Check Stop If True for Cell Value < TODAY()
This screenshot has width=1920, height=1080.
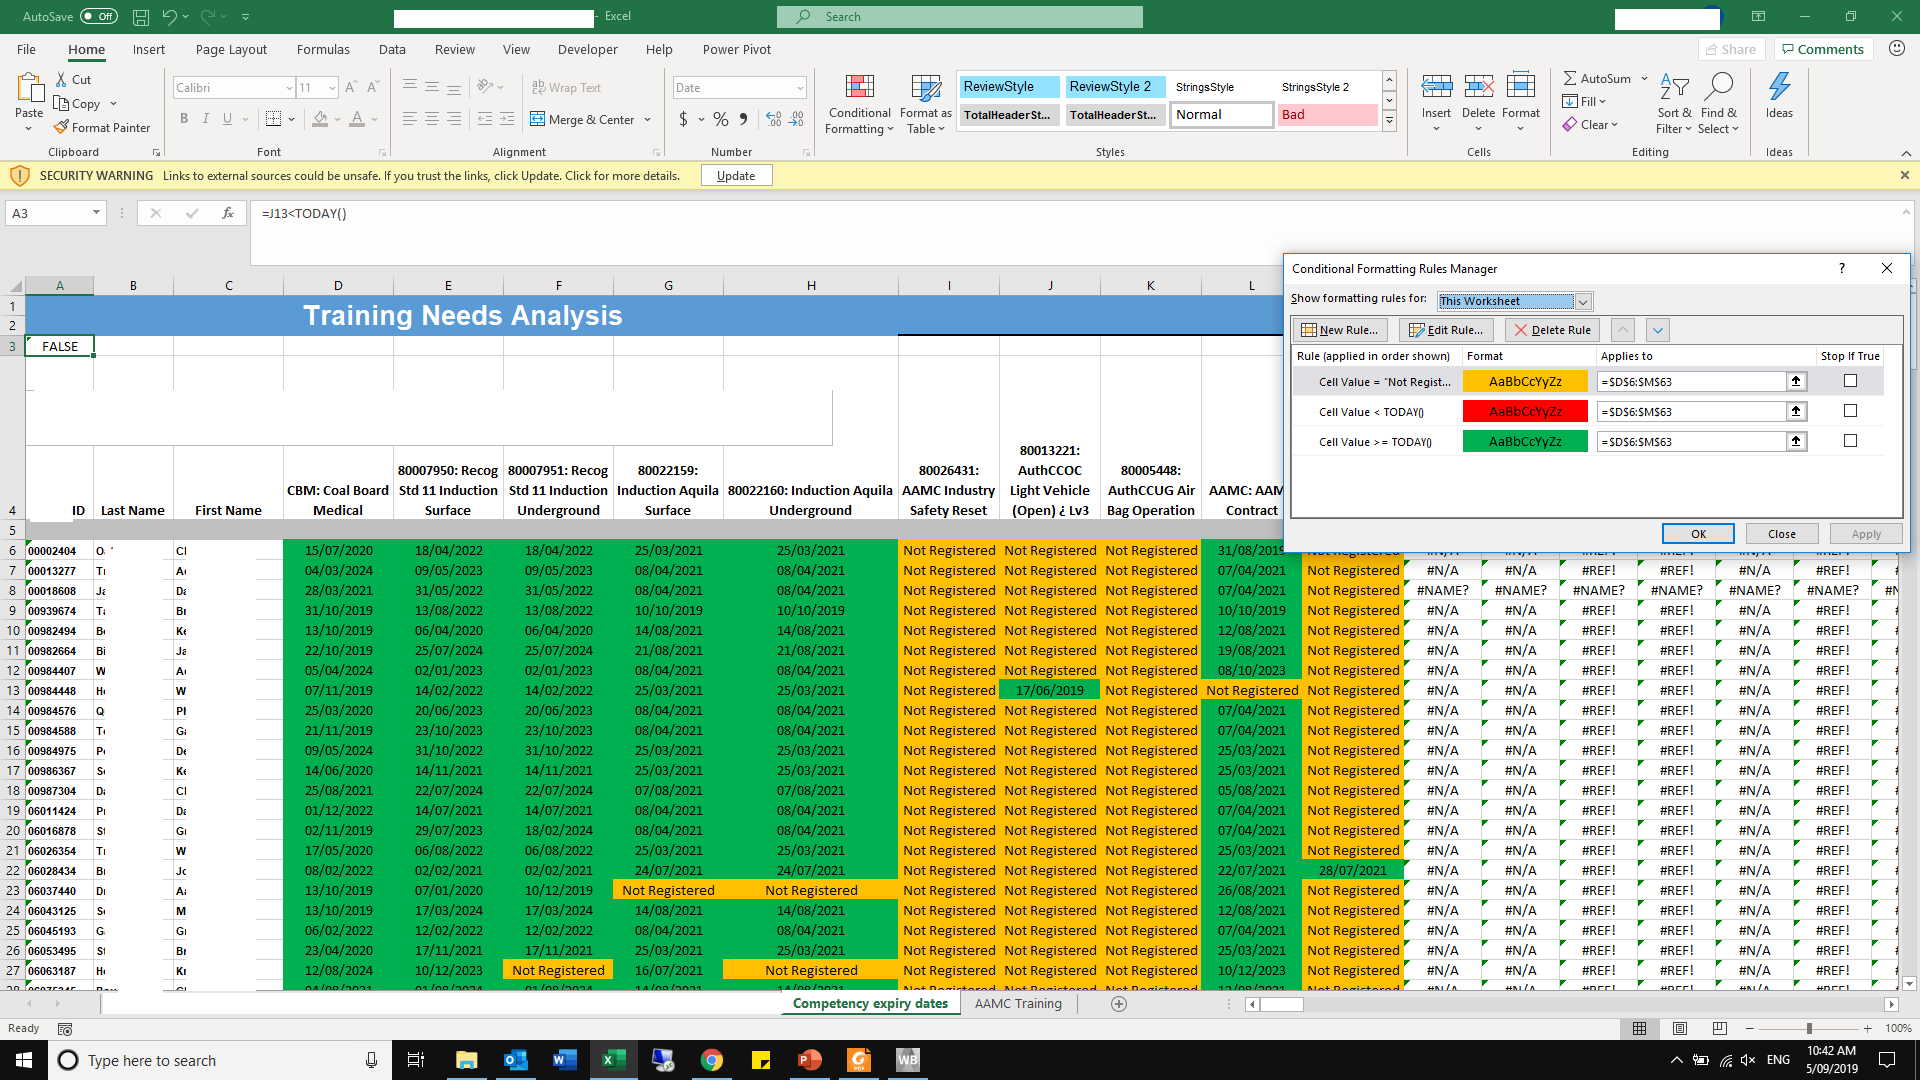point(1850,411)
